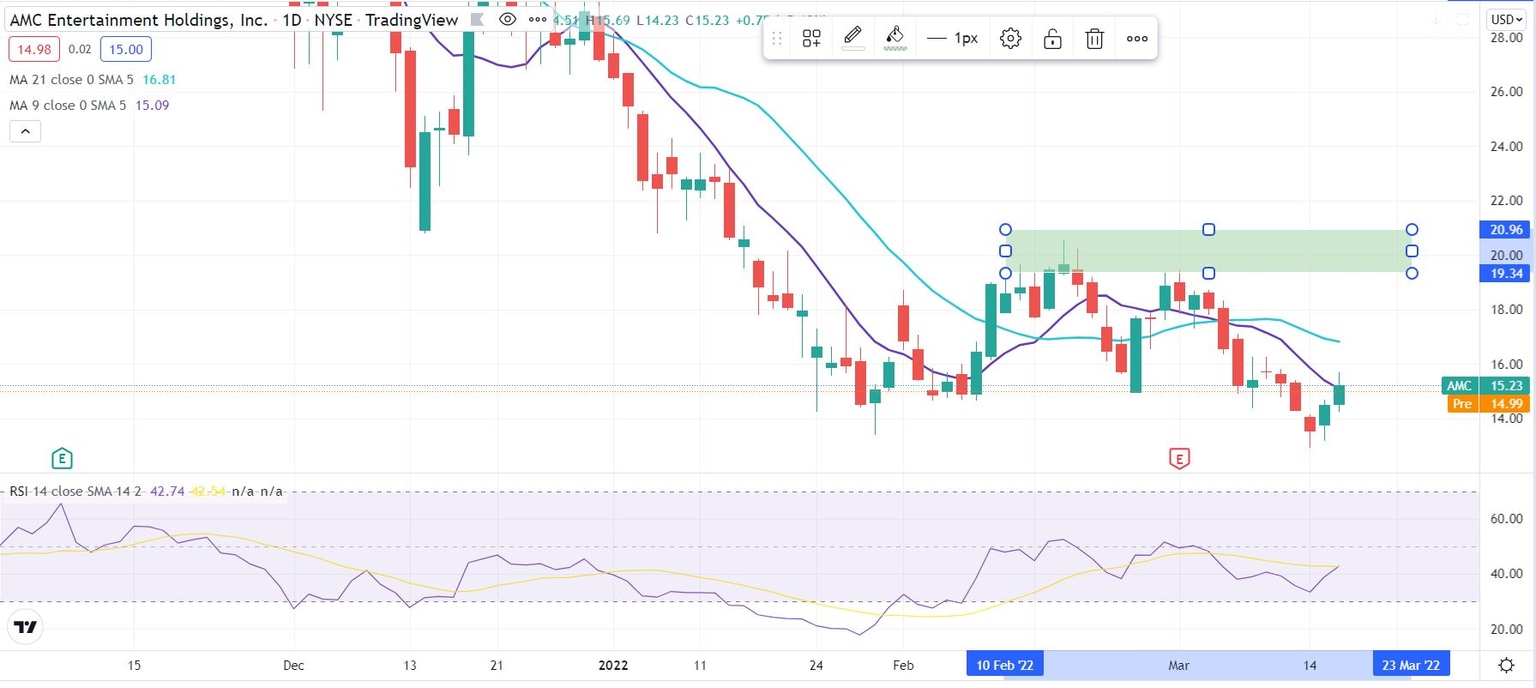Open the chart settings gear at bottom right
The image size is (1536, 688).
point(1506,664)
